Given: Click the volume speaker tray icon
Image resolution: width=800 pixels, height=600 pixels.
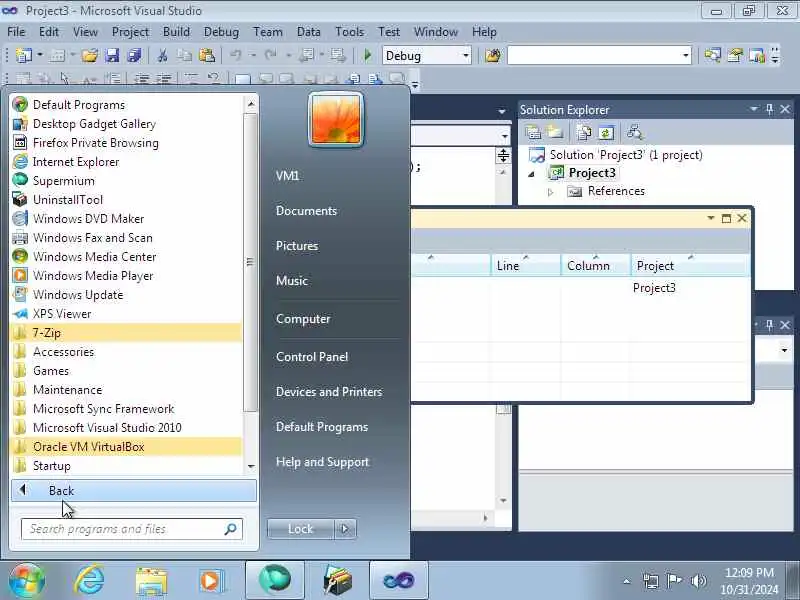Looking at the screenshot, I should pyautogui.click(x=698, y=581).
